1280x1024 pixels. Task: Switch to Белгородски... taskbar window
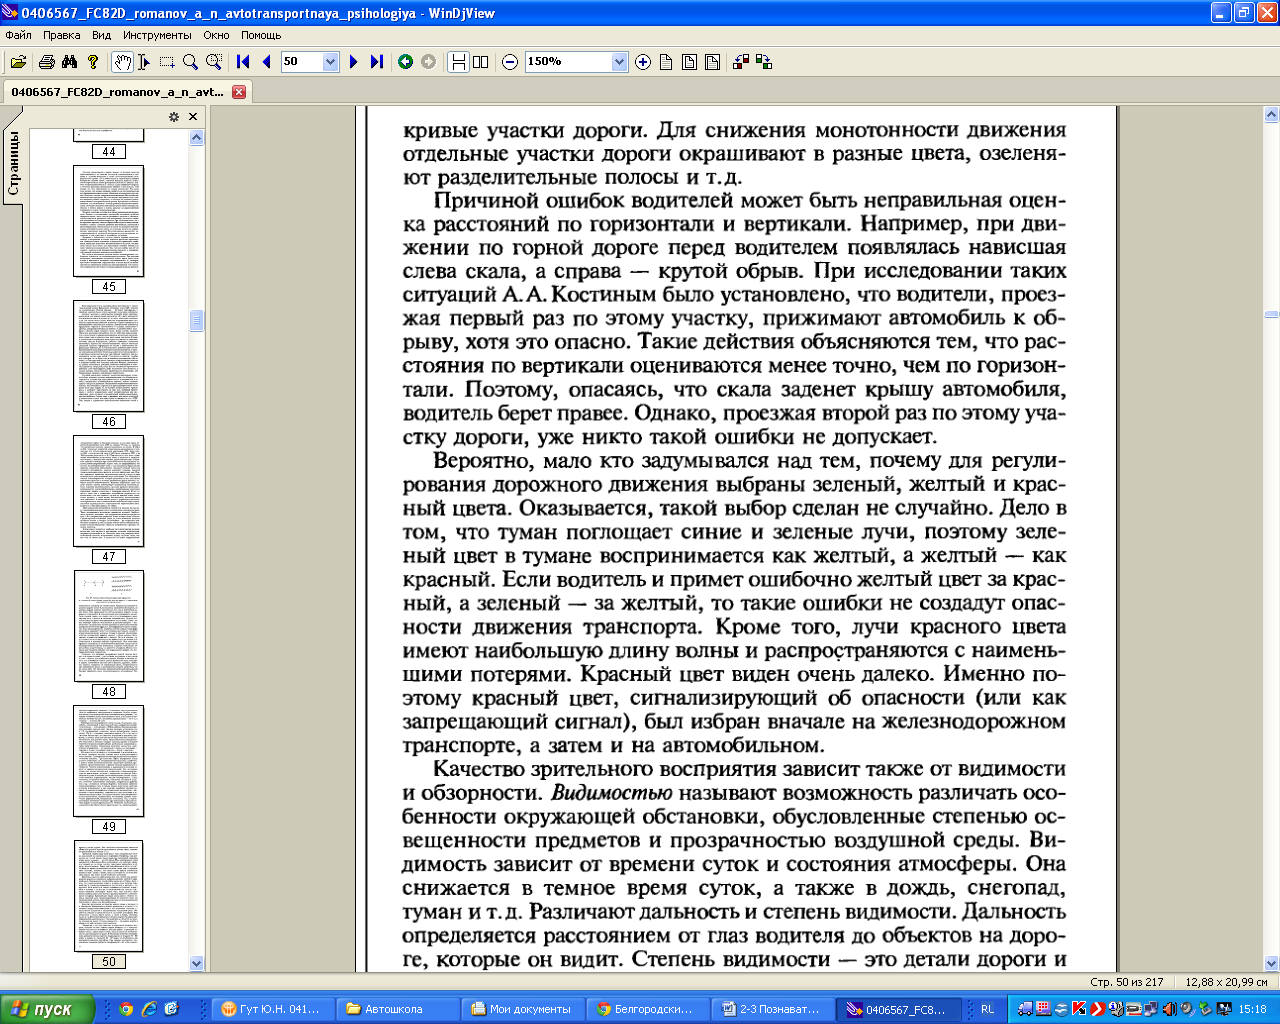click(647, 1009)
